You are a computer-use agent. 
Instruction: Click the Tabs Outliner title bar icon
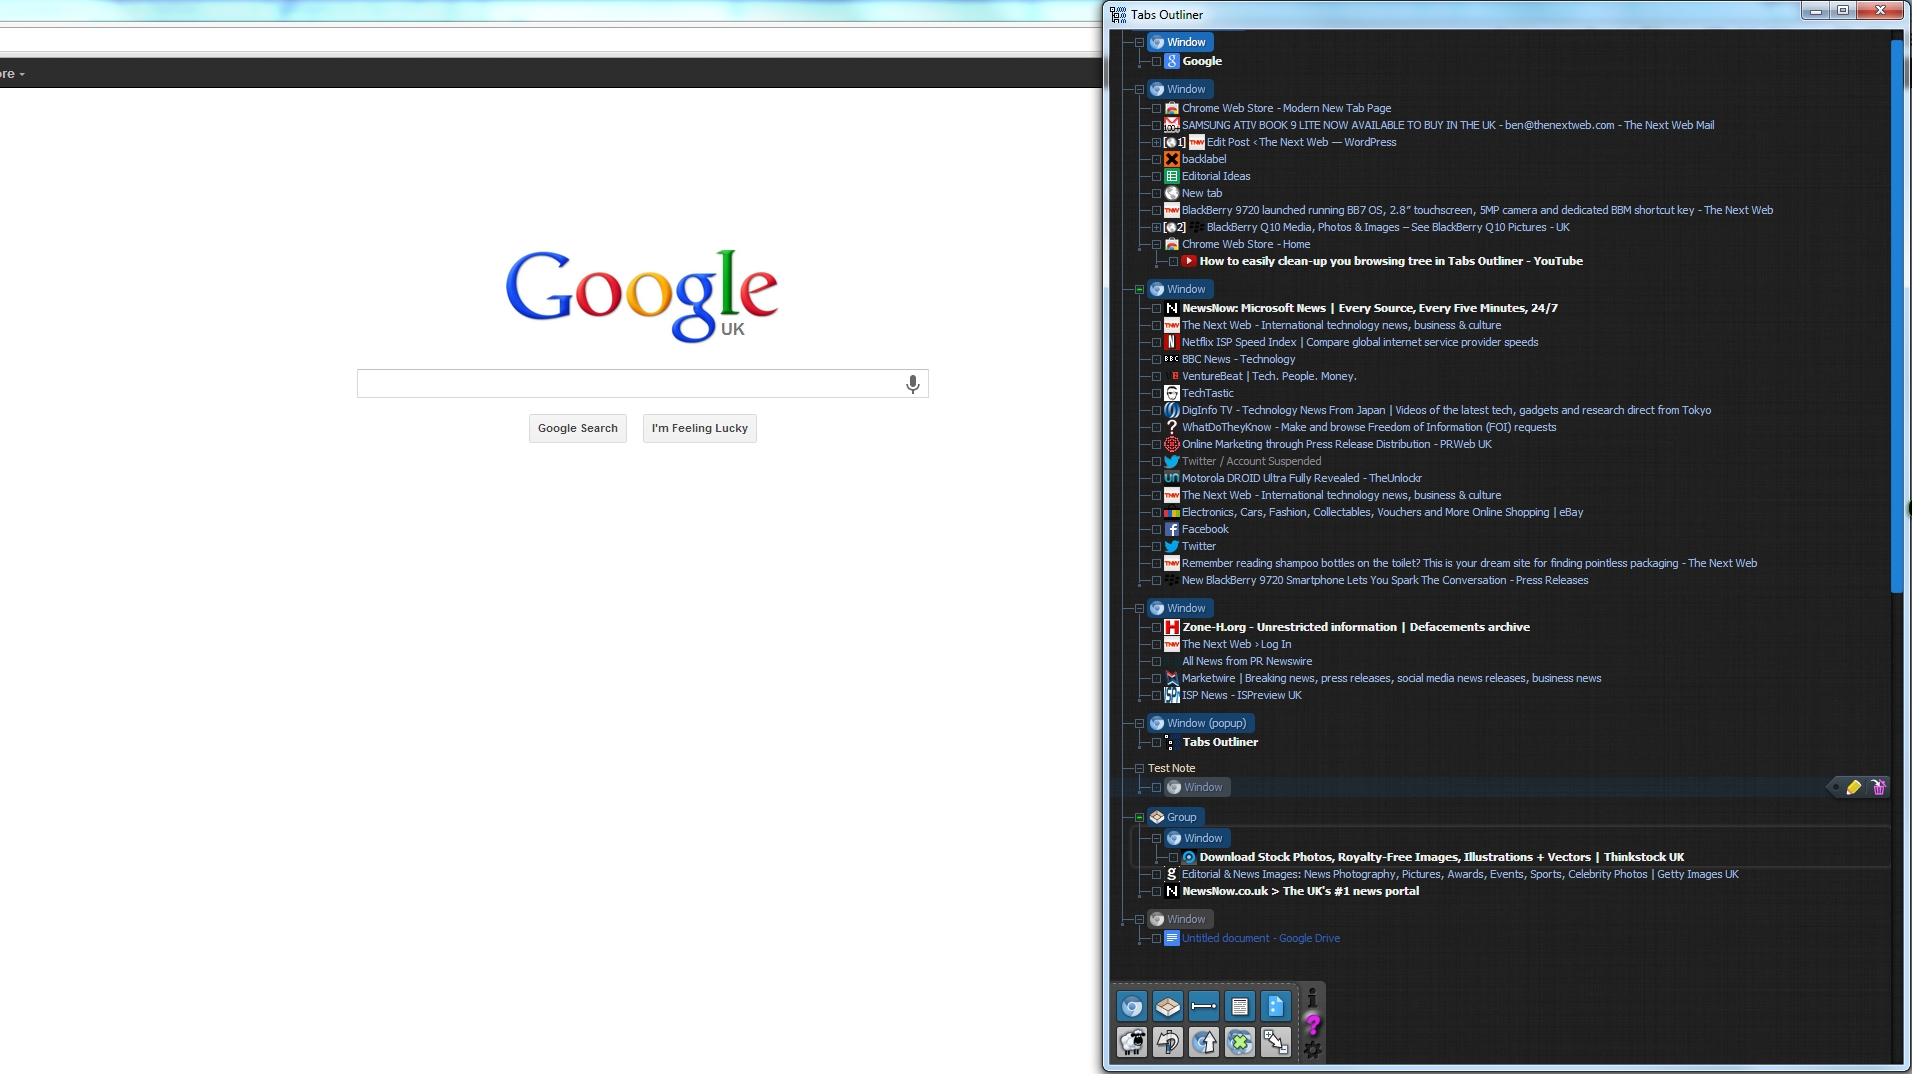[x=1118, y=15]
